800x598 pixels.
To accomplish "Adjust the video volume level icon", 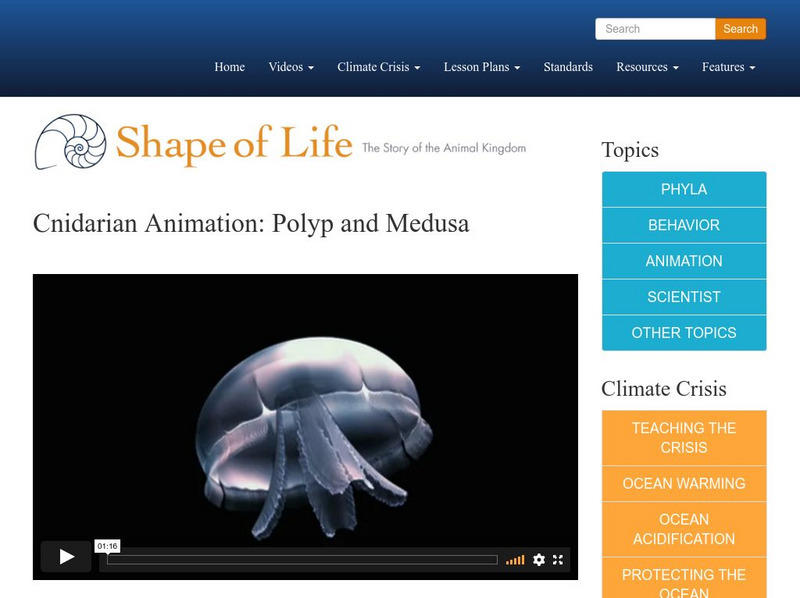I will (516, 560).
